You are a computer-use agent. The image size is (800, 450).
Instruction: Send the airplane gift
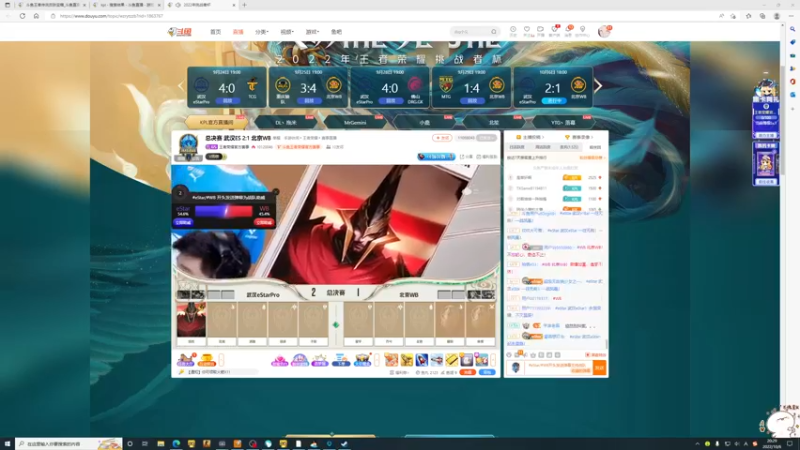pos(437,360)
